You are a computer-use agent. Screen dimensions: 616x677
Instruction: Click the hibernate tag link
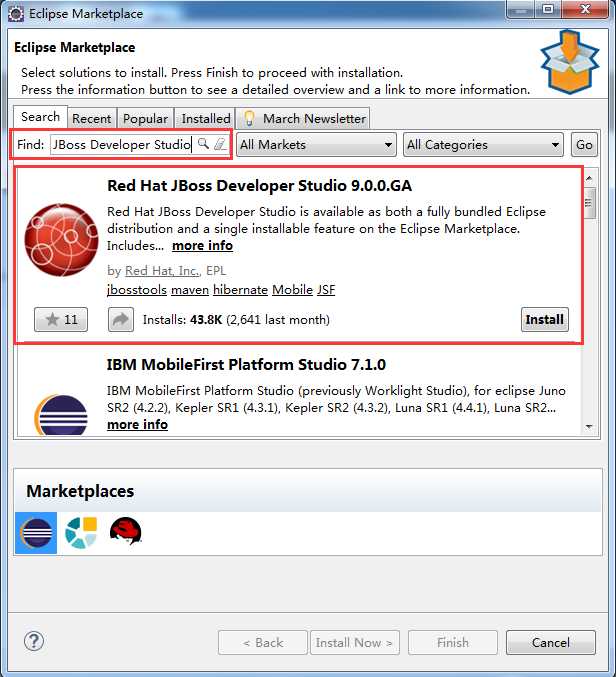pyautogui.click(x=240, y=289)
